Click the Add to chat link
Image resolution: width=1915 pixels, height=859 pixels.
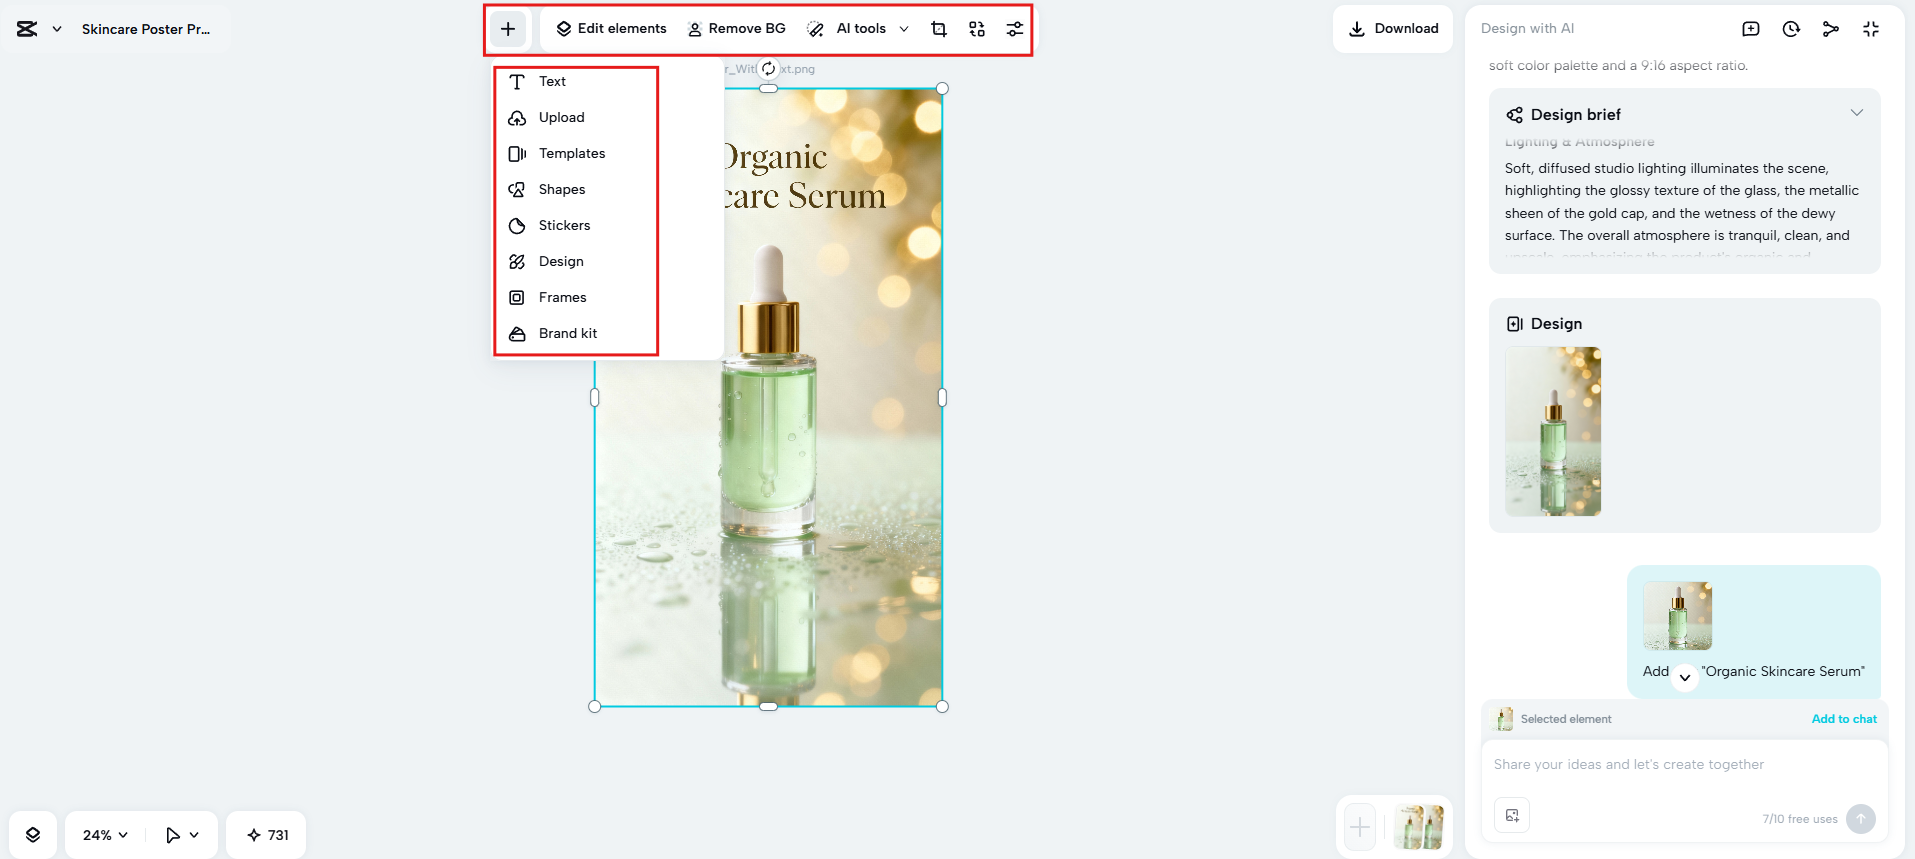click(1843, 719)
